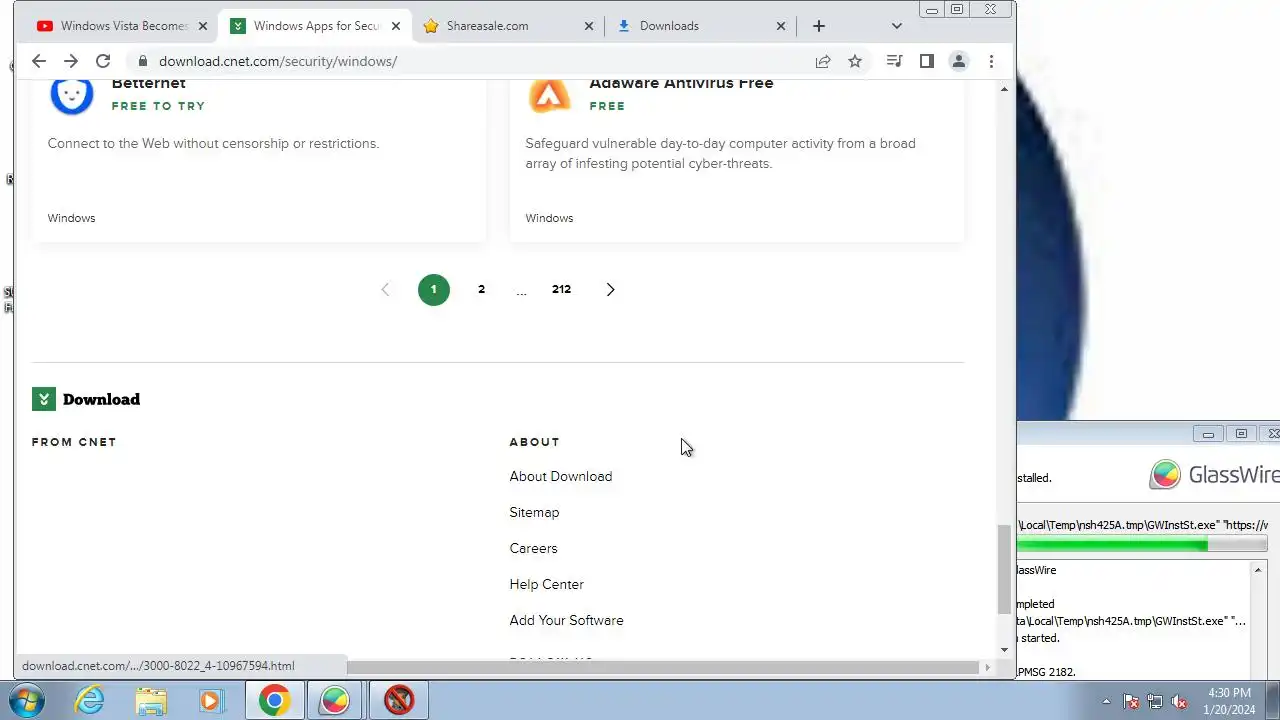
Task: Switch to Chrome in the taskbar
Action: [274, 700]
